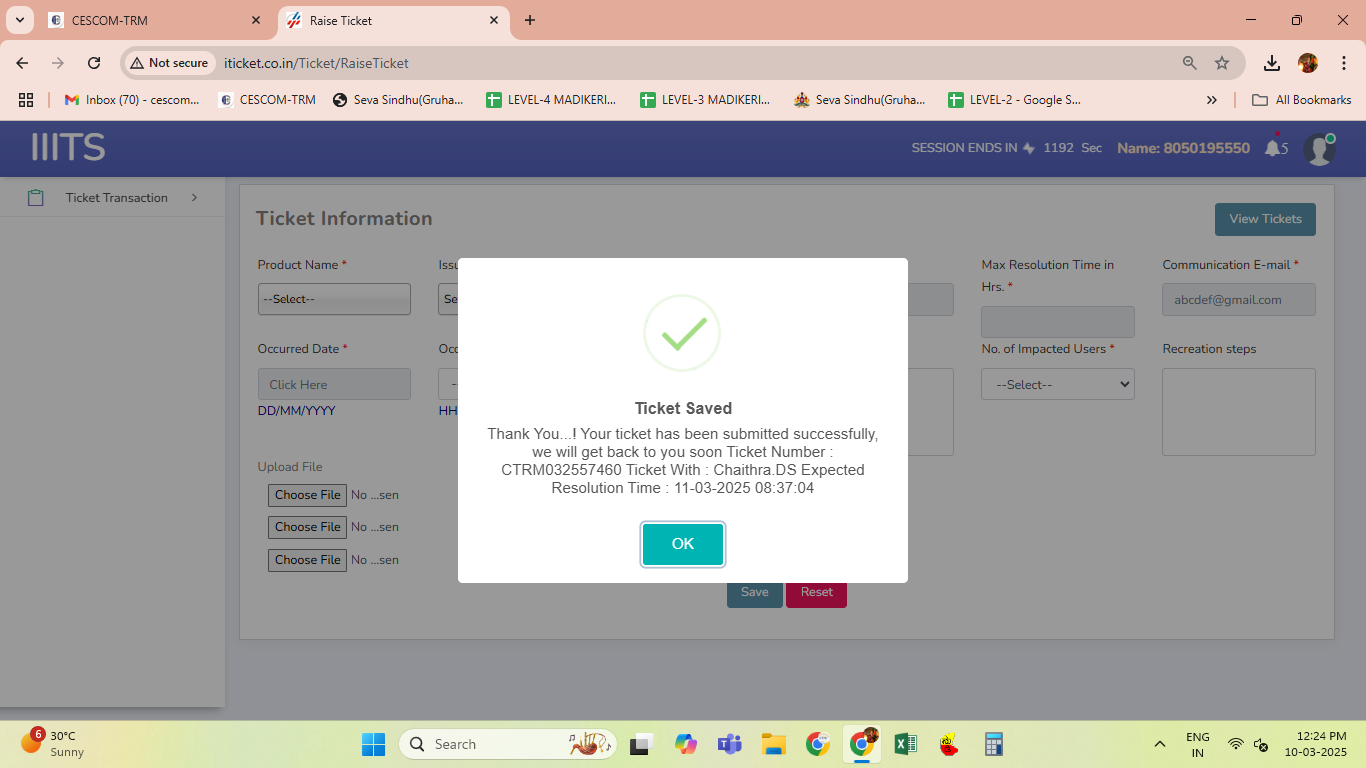Open the LEVEL-3 MADIKERI bookmark
This screenshot has height=768, width=1366.
tap(705, 100)
